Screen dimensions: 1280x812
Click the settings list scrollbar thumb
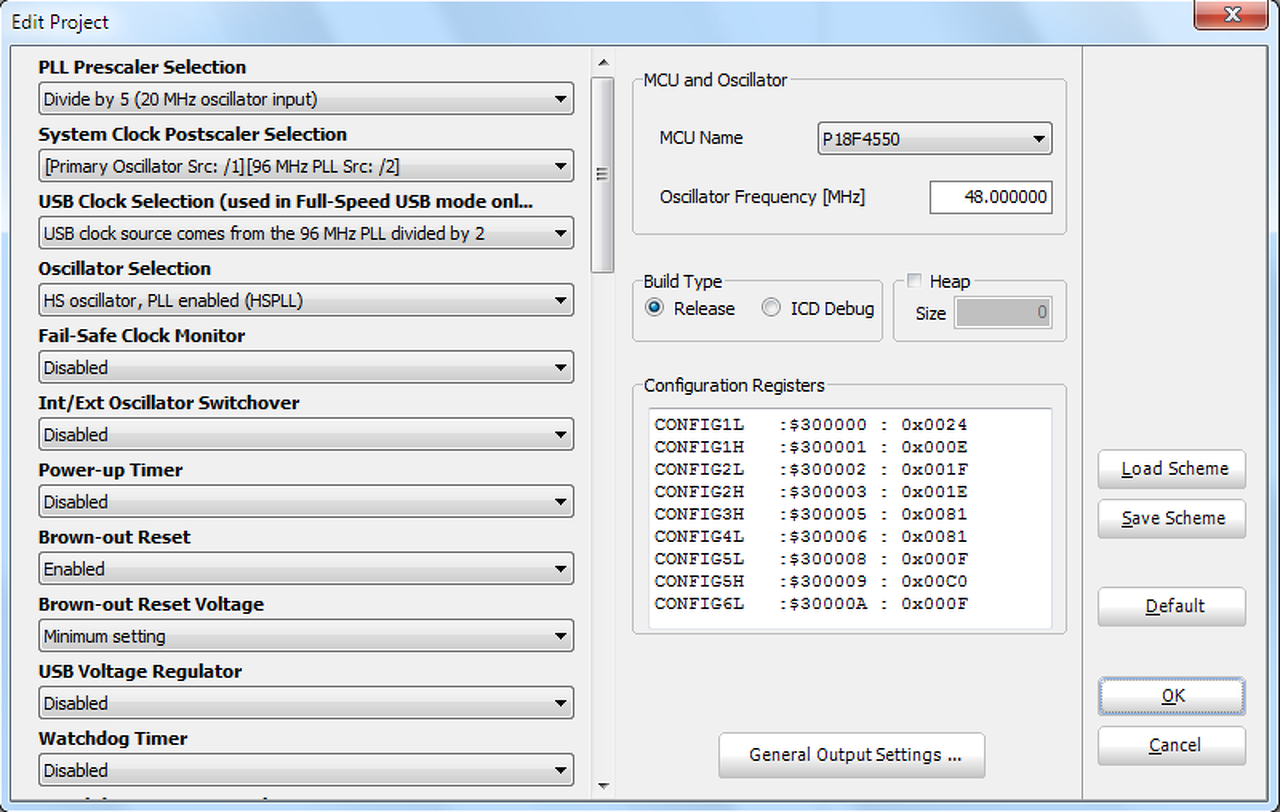tap(602, 175)
